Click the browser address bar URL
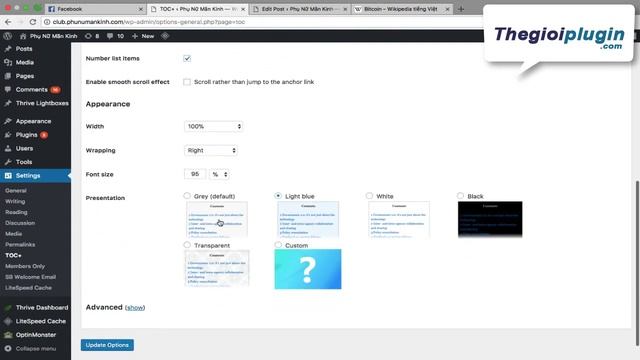The image size is (640, 360). point(149,22)
